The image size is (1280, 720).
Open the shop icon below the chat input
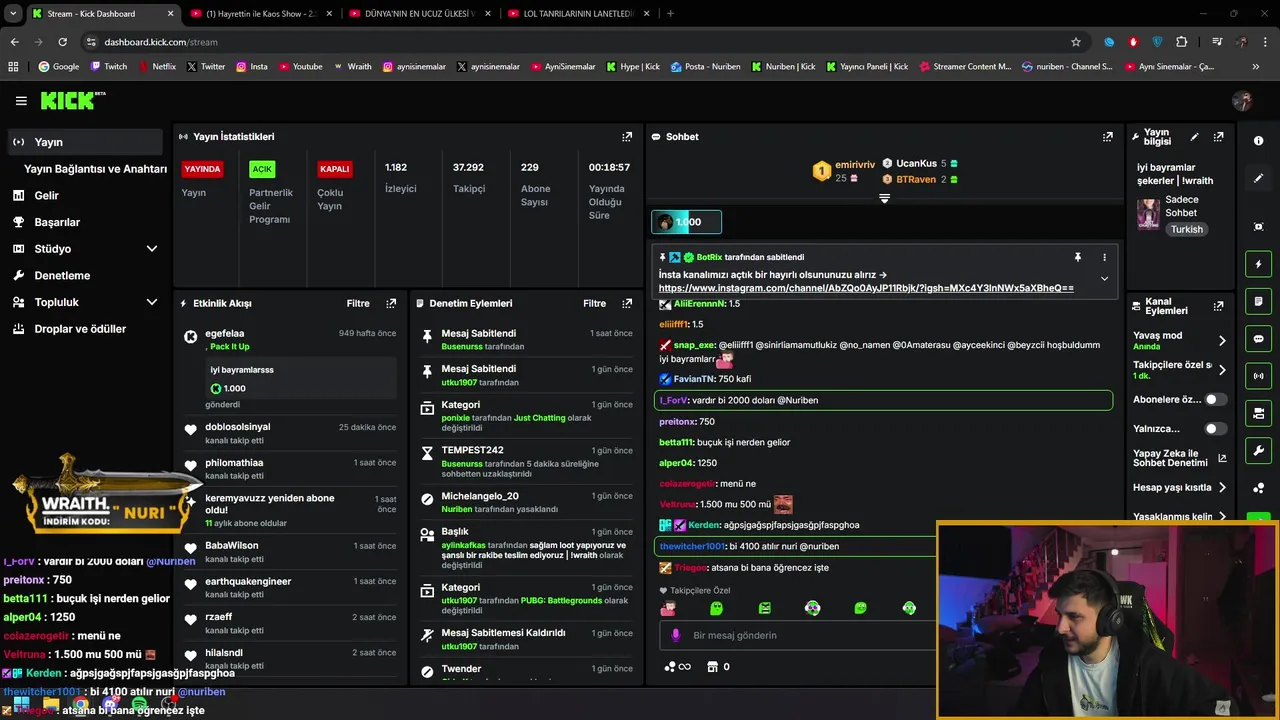[713, 666]
